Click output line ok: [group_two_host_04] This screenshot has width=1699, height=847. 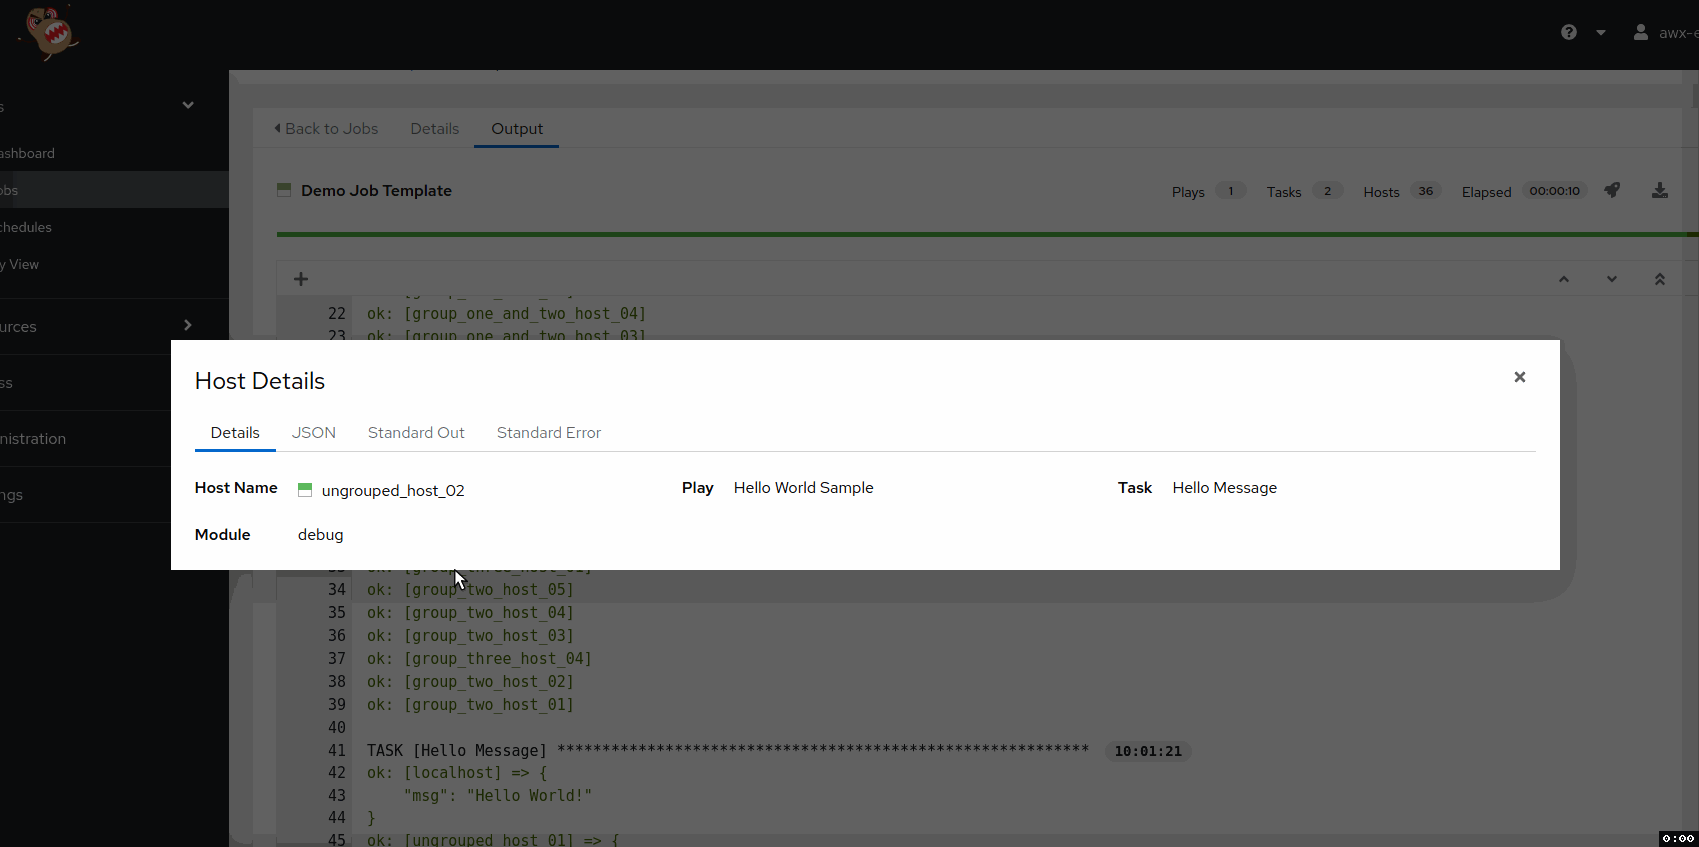tap(470, 613)
